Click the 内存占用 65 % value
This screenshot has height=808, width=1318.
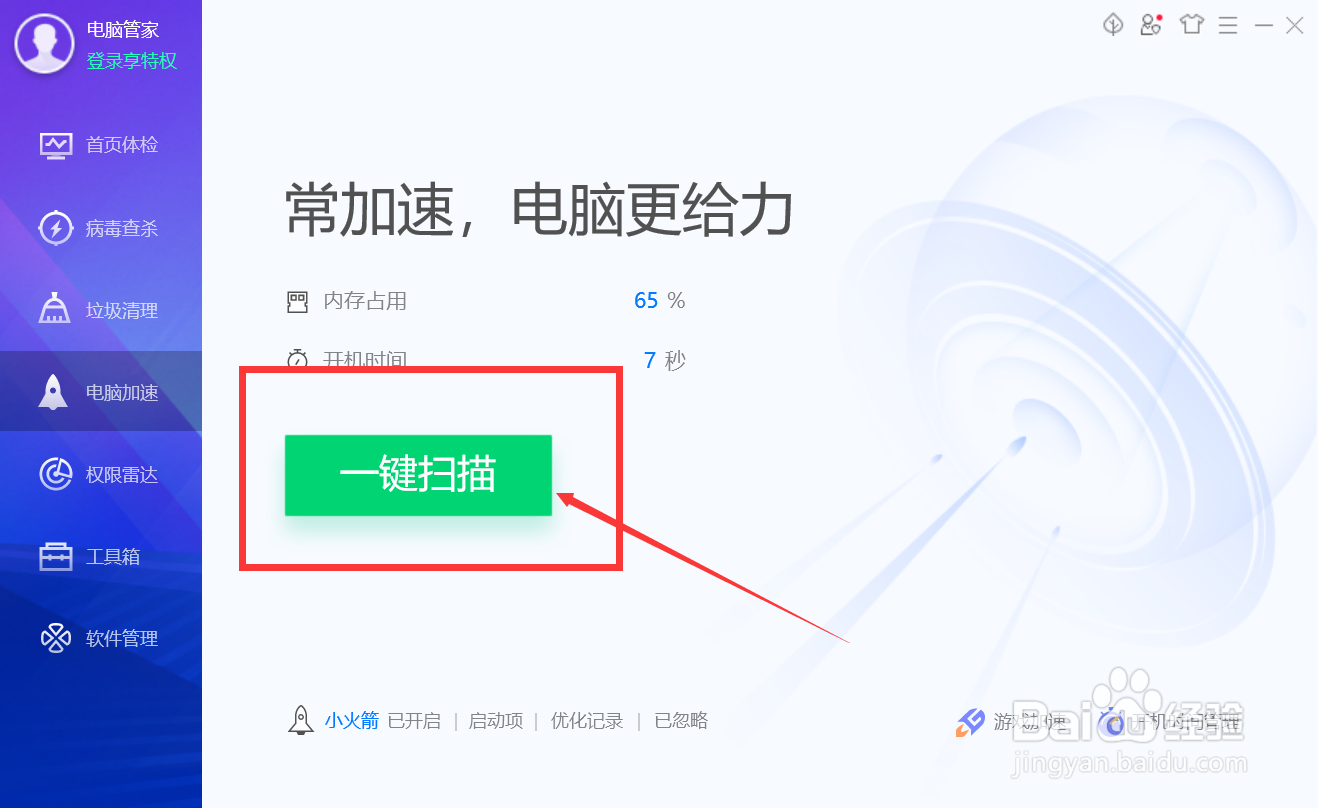(x=659, y=300)
